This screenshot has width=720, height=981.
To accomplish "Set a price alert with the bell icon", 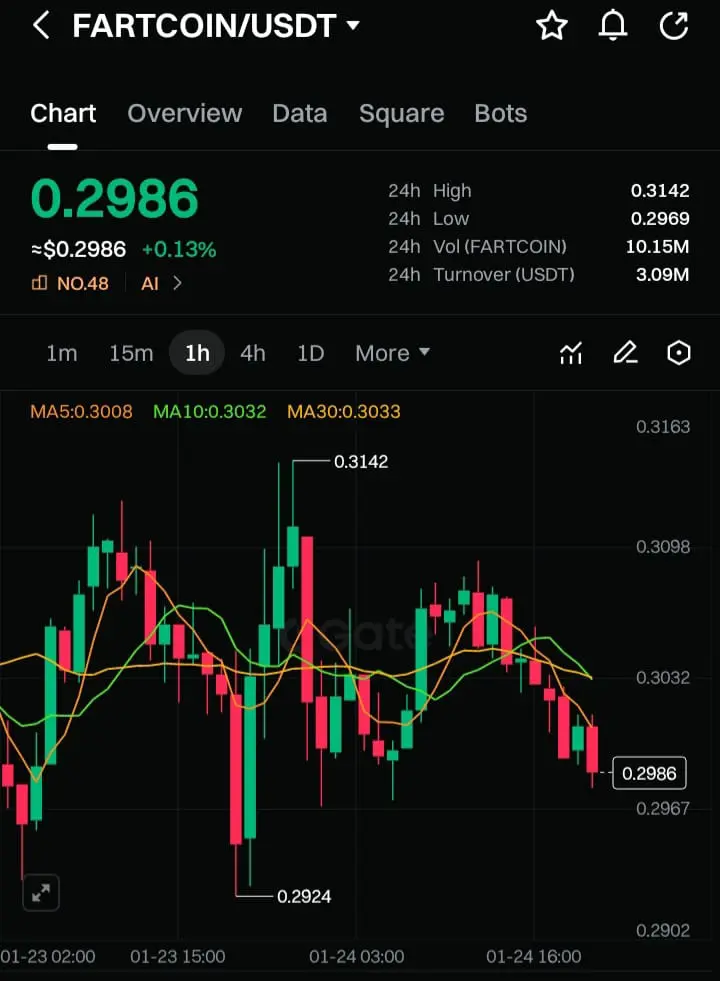I will 613,26.
